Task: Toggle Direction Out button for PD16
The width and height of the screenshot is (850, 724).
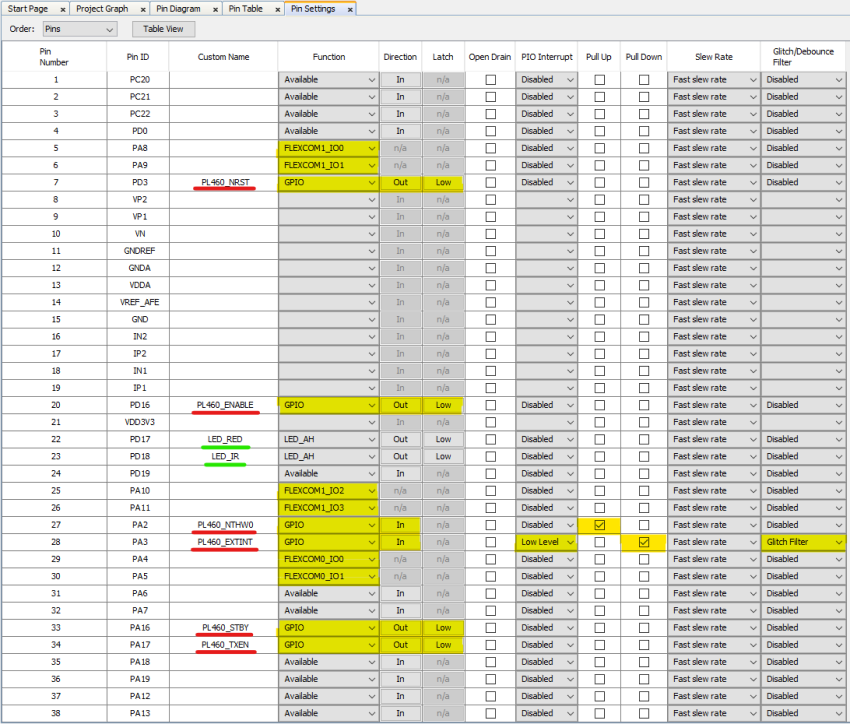Action: (401, 405)
